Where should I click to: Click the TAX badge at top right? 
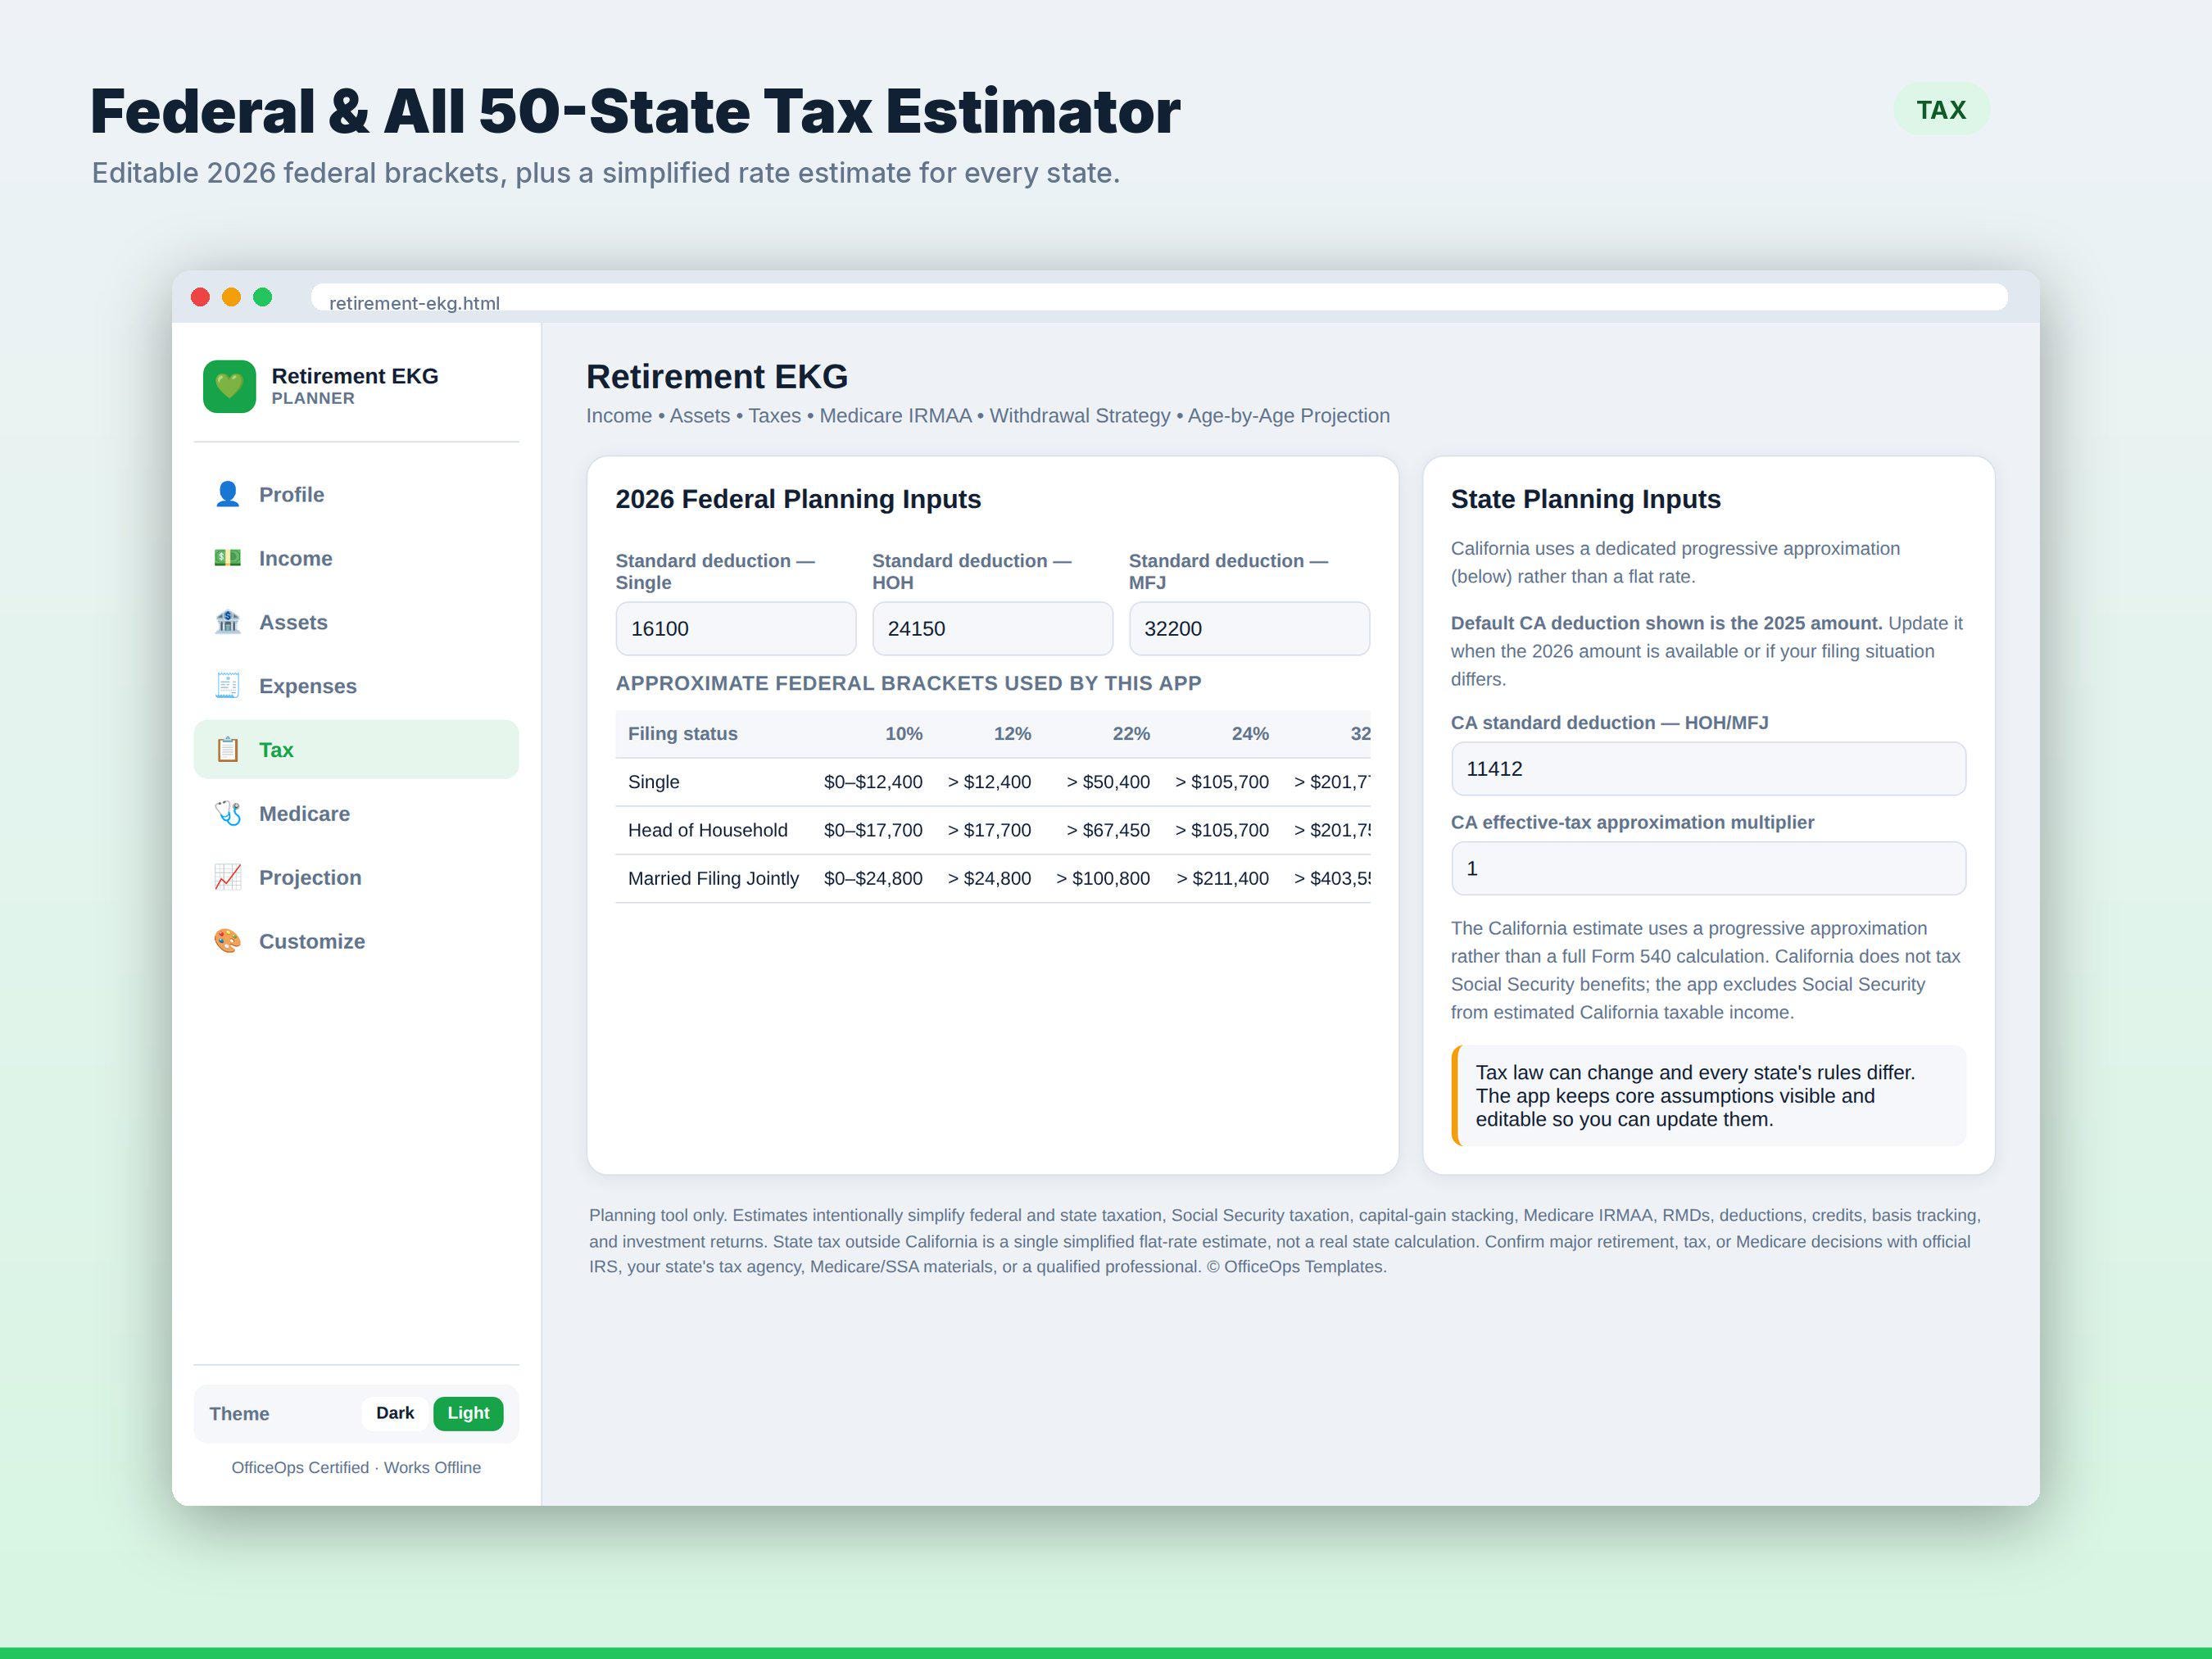[1941, 109]
